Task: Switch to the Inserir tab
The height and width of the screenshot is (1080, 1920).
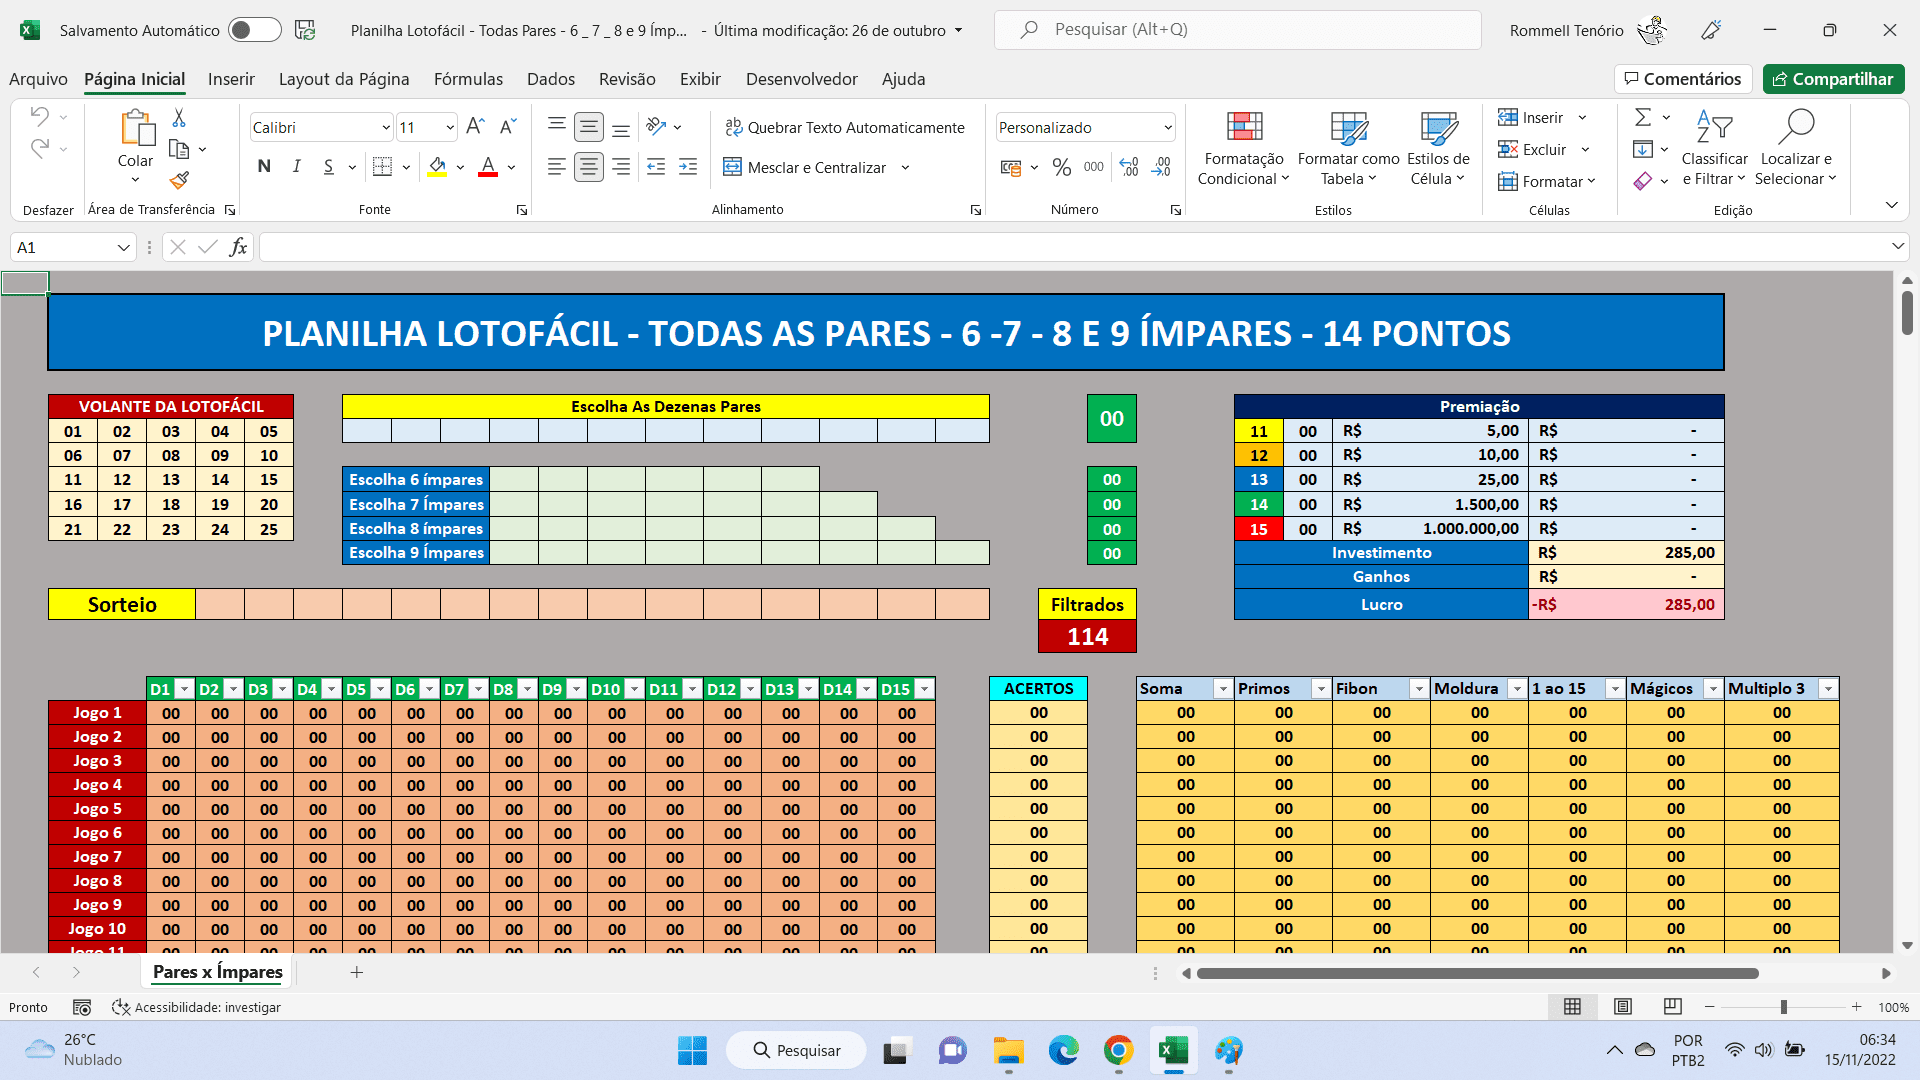Action: pos(231,79)
